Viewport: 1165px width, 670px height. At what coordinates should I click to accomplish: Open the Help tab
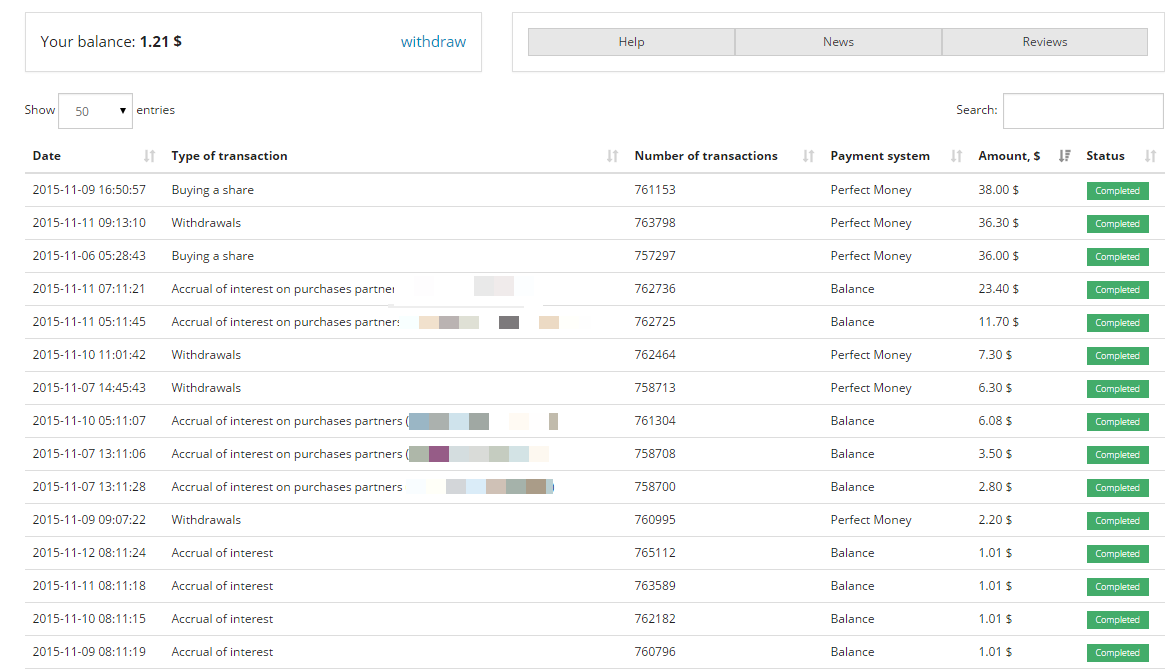[631, 42]
